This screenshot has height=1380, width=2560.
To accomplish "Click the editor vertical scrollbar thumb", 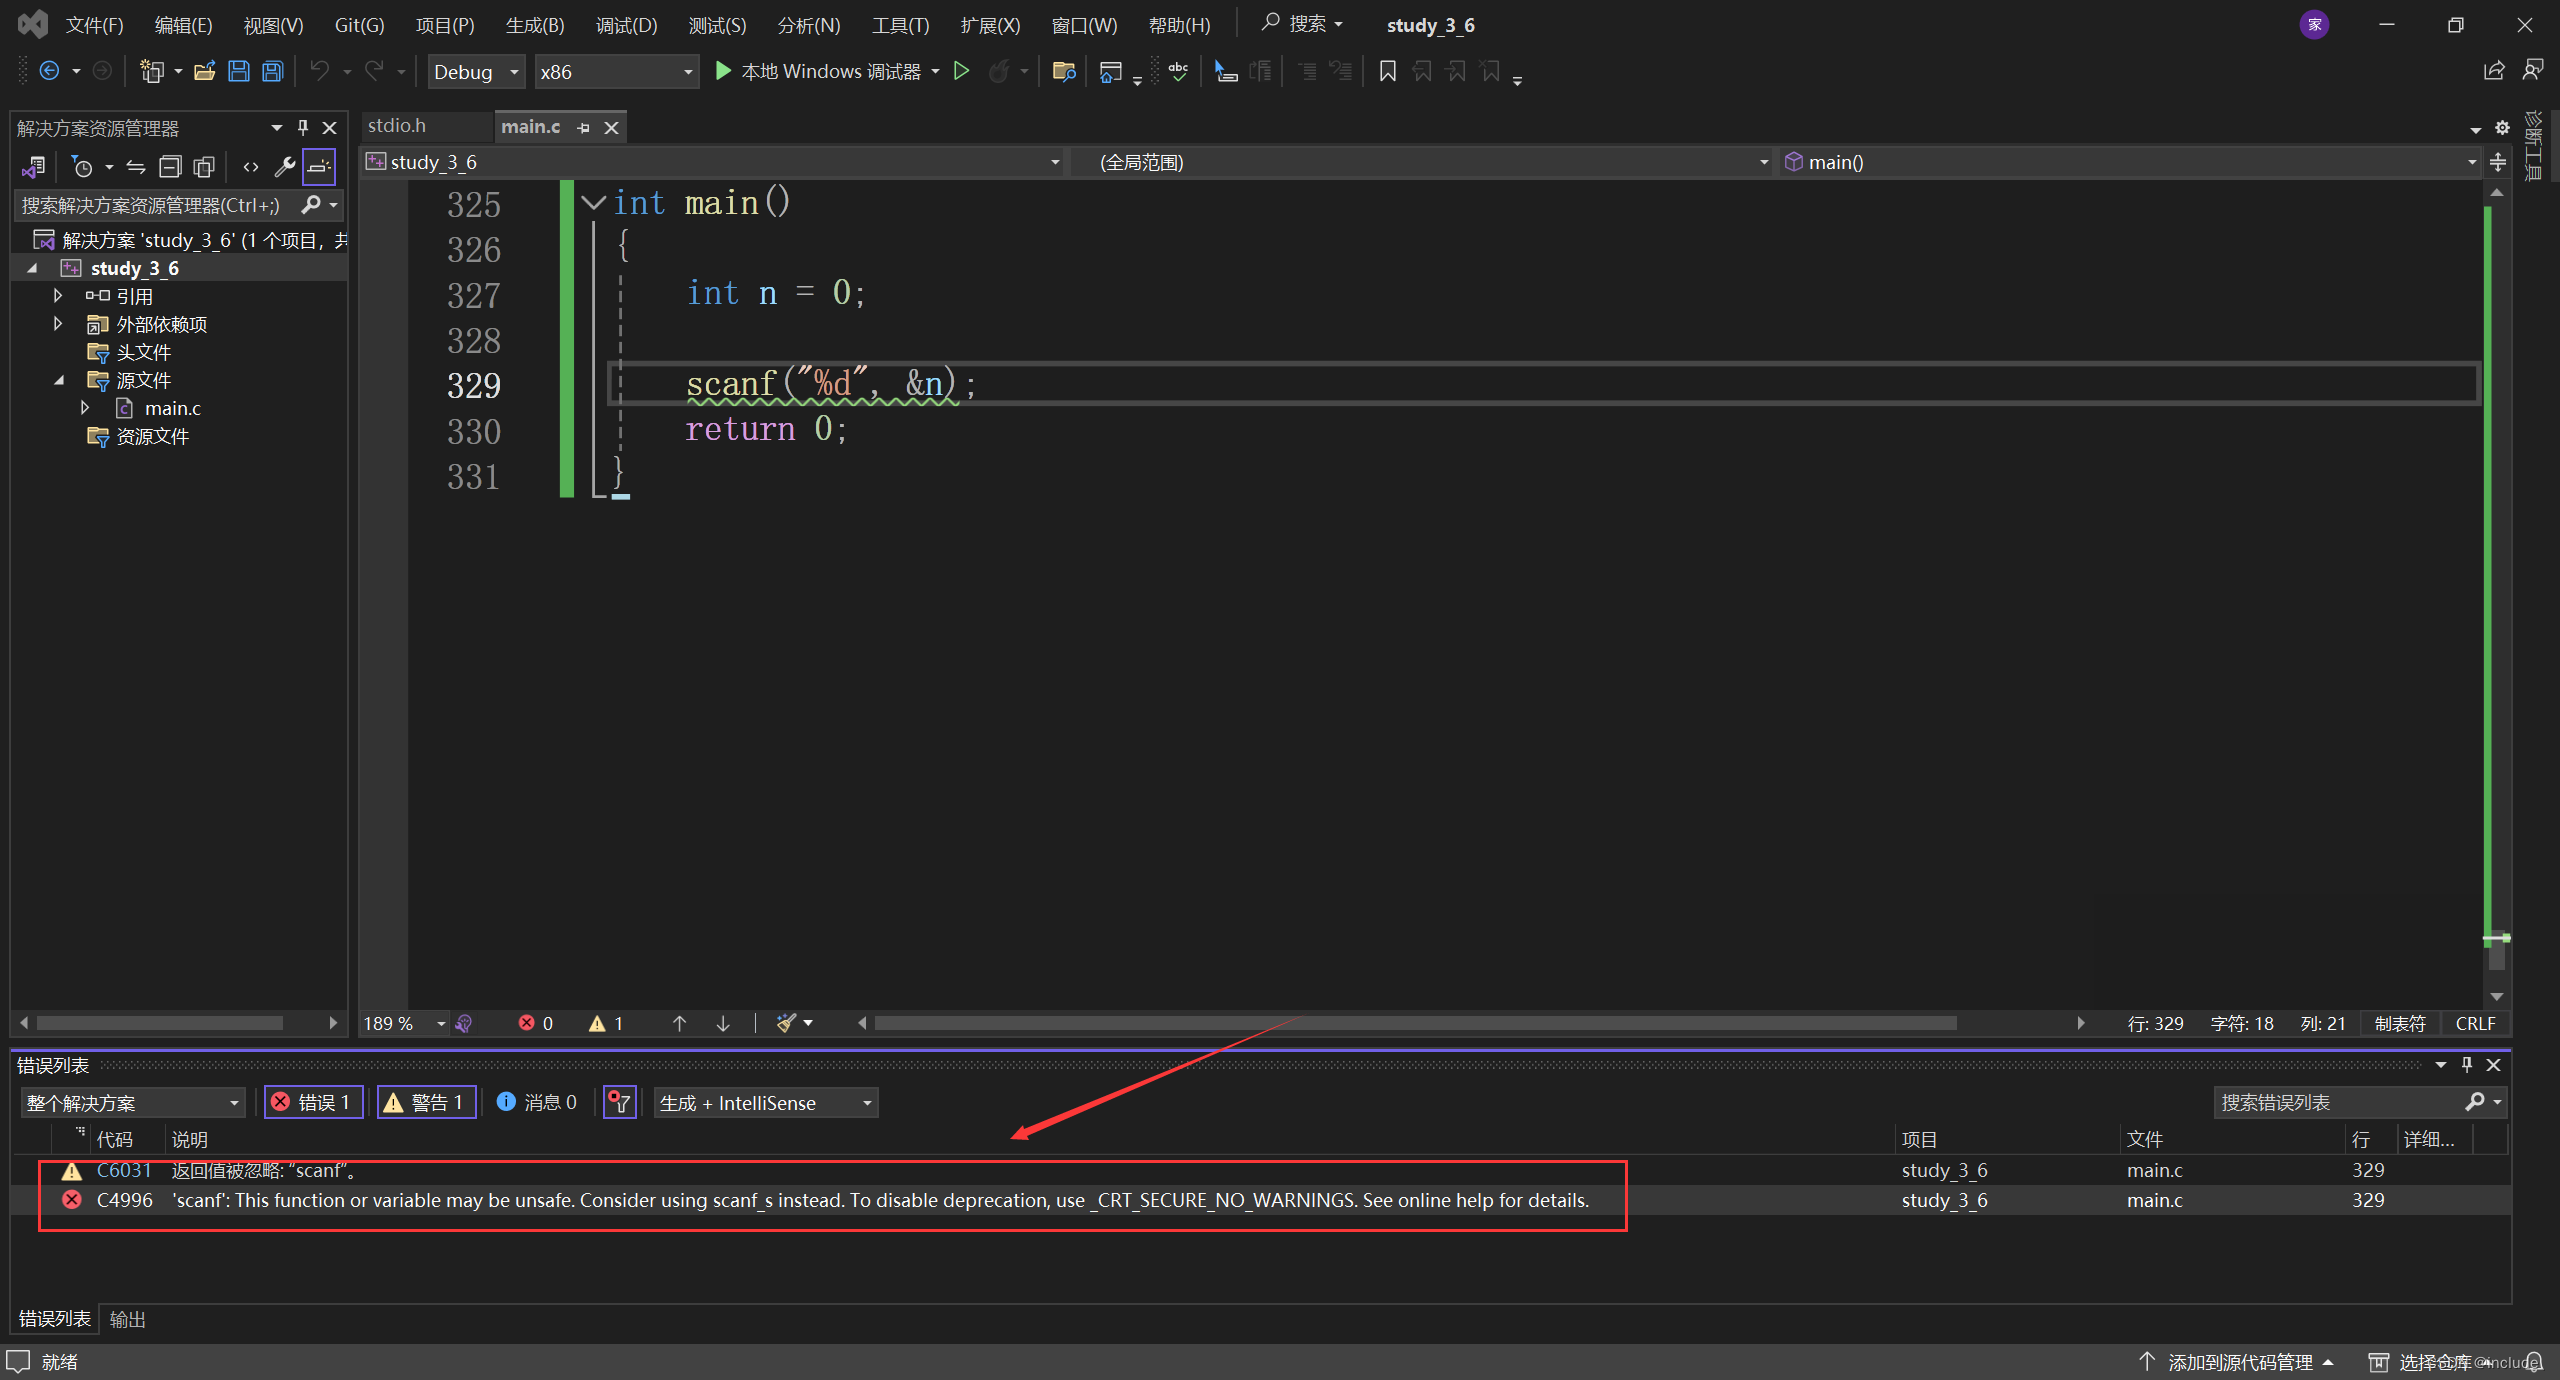I will pyautogui.click(x=2497, y=950).
